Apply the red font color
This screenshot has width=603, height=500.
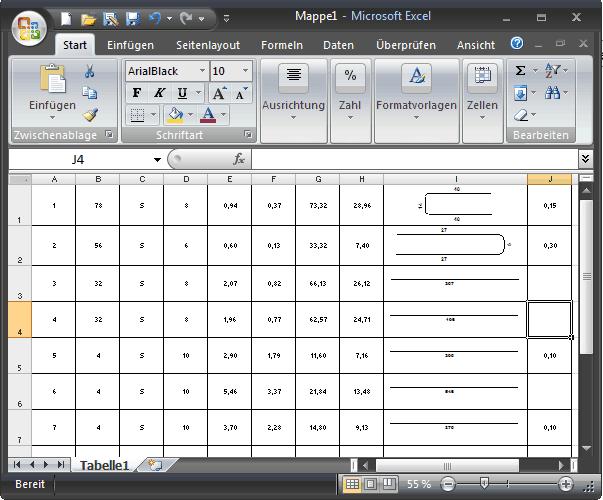208,115
